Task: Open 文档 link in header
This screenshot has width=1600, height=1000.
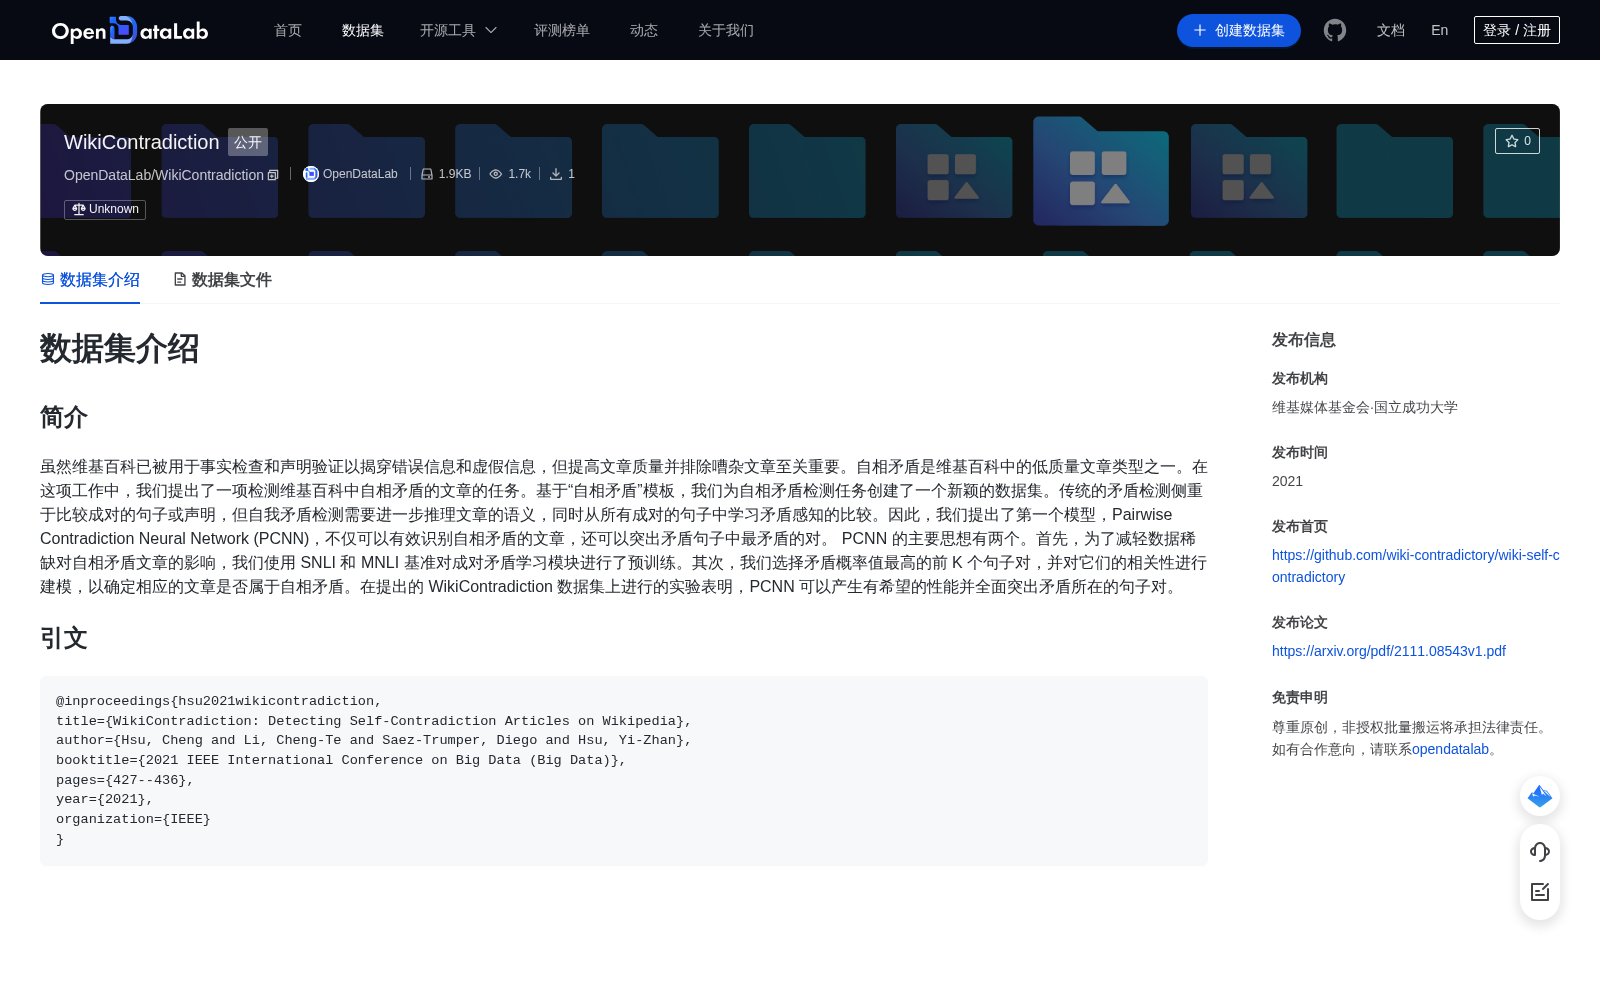Action: pos(1391,30)
